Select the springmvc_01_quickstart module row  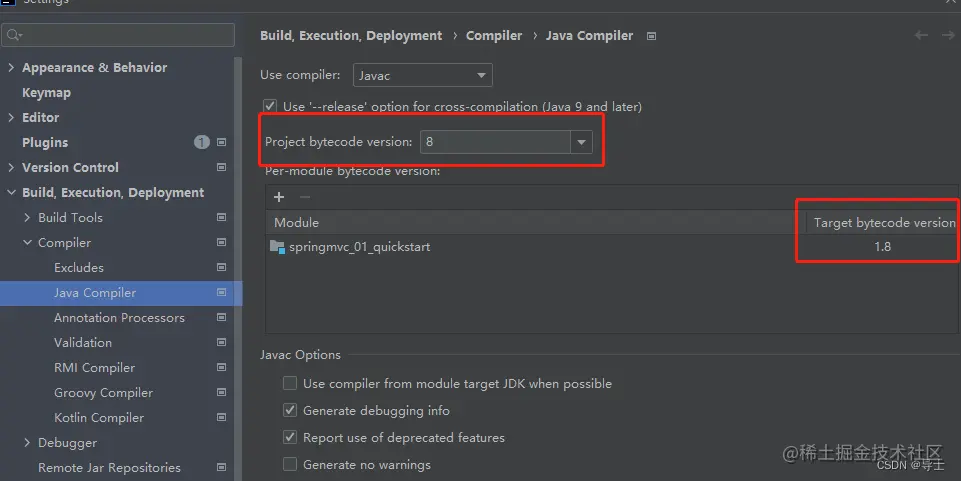tap(612, 247)
